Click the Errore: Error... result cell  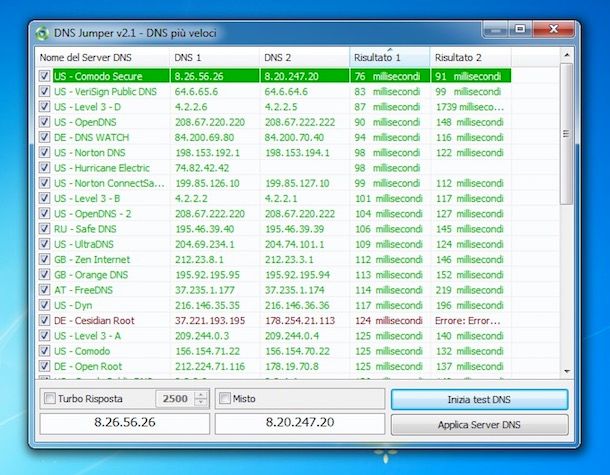coord(468,321)
